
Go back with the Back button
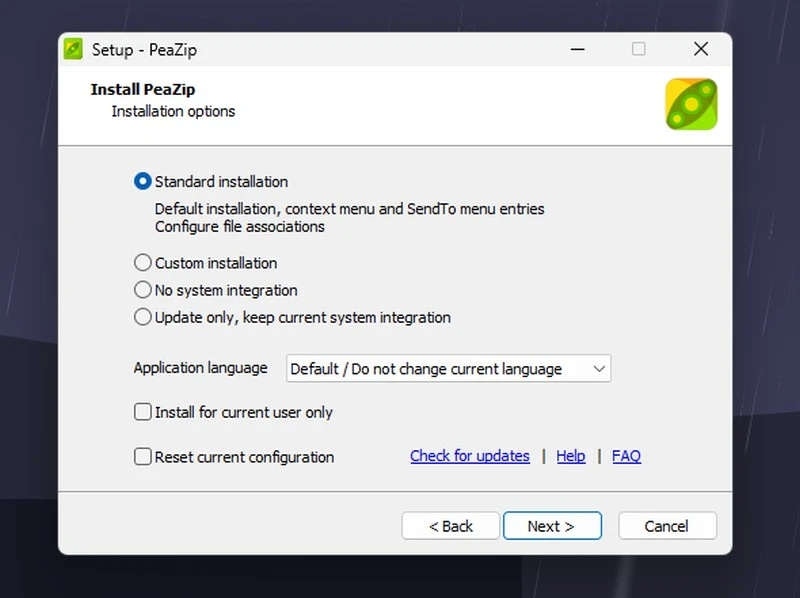pyautogui.click(x=451, y=526)
